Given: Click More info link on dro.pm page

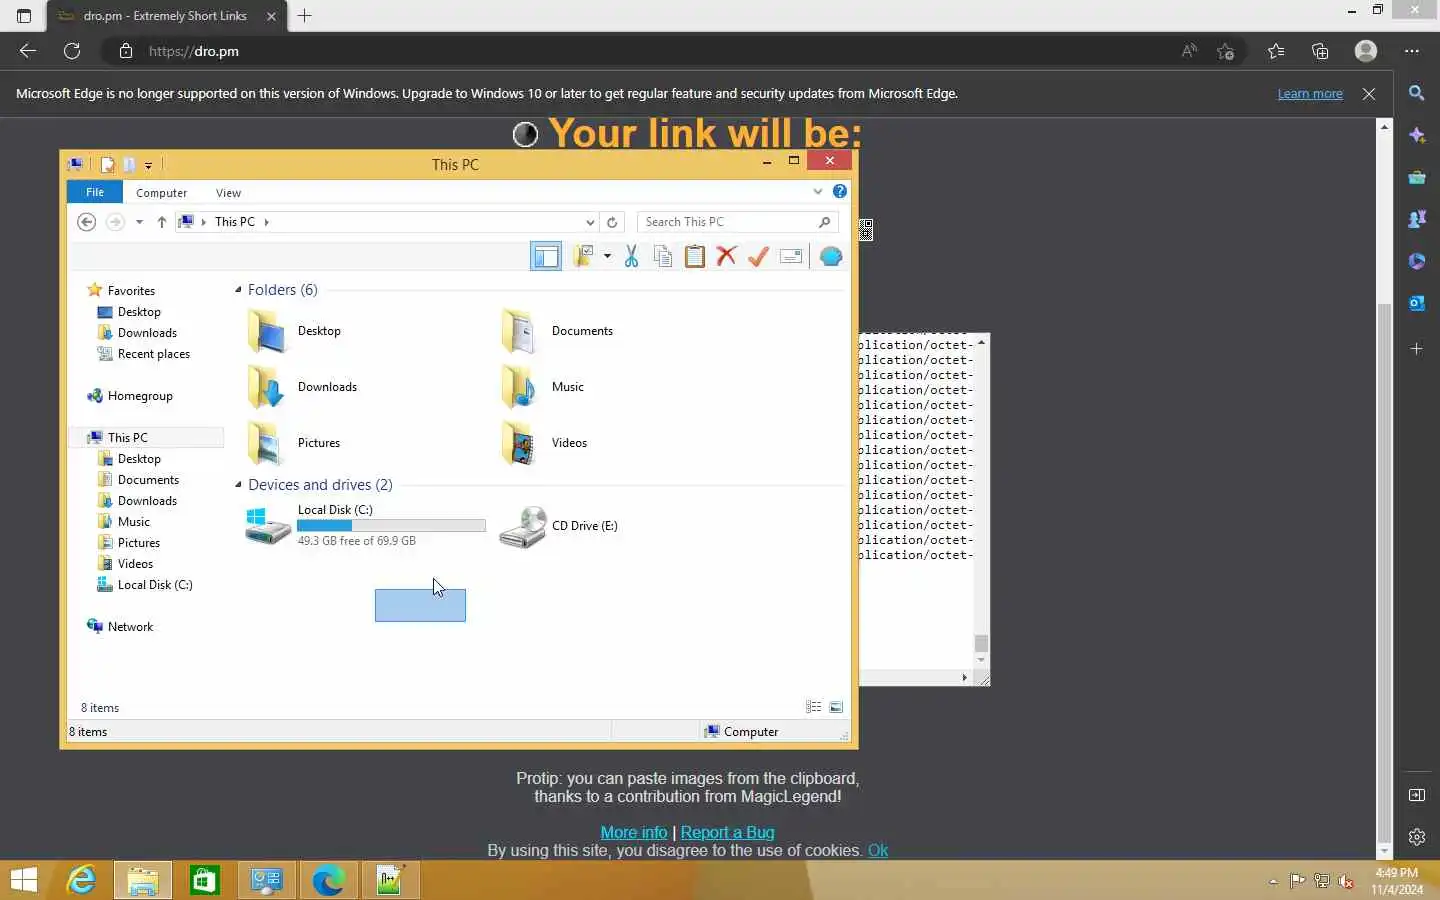Looking at the screenshot, I should [x=634, y=832].
